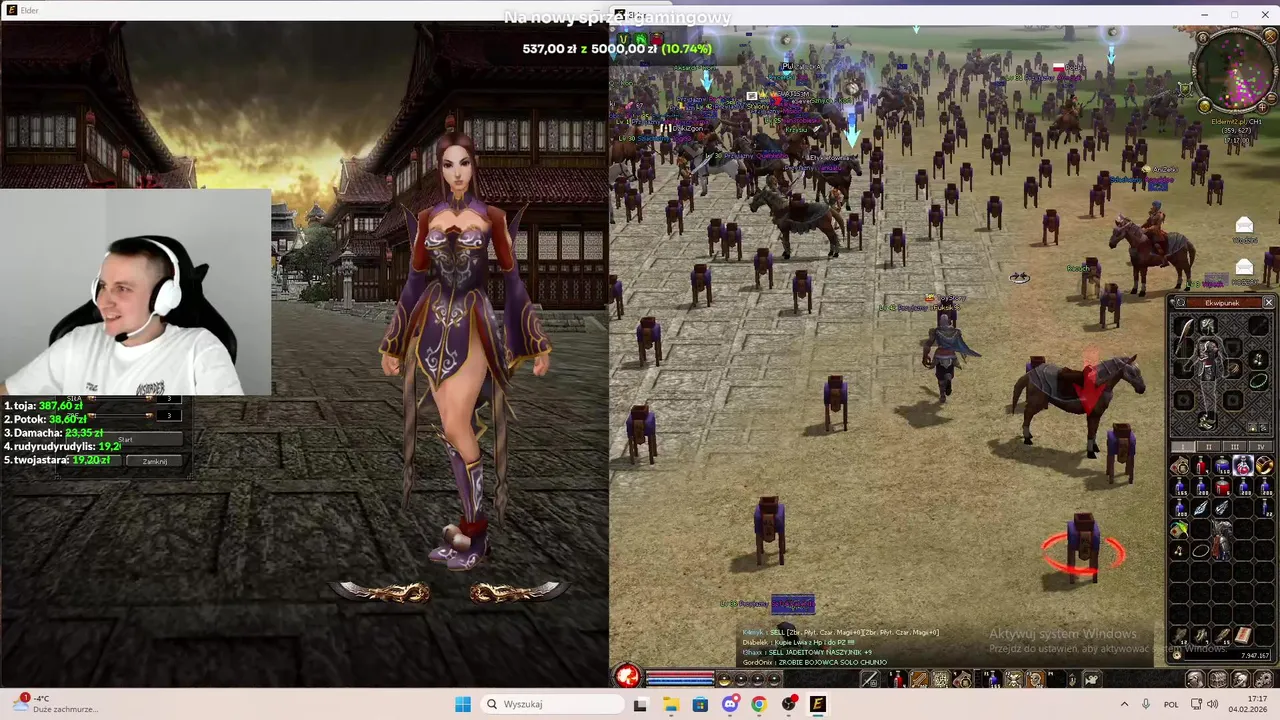Use the blue potion quickslot F1
The height and width of the screenshot is (720, 1280).
click(x=993, y=679)
